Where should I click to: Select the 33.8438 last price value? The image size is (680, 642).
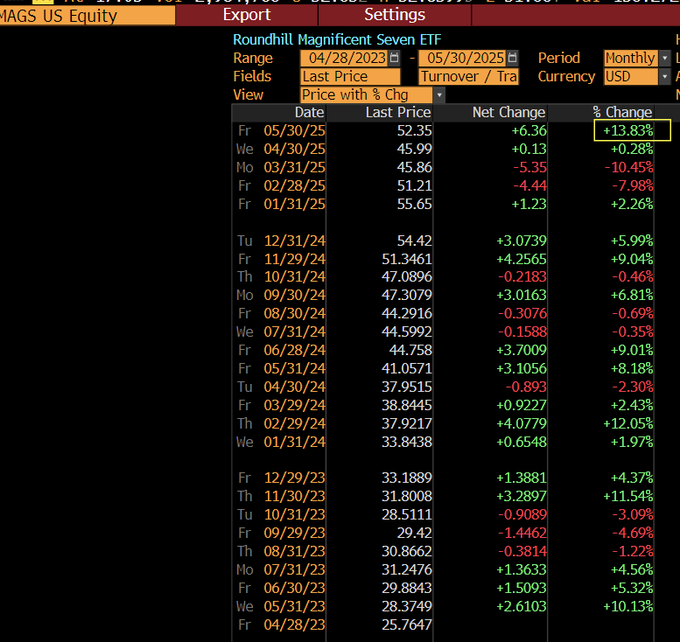(407, 442)
